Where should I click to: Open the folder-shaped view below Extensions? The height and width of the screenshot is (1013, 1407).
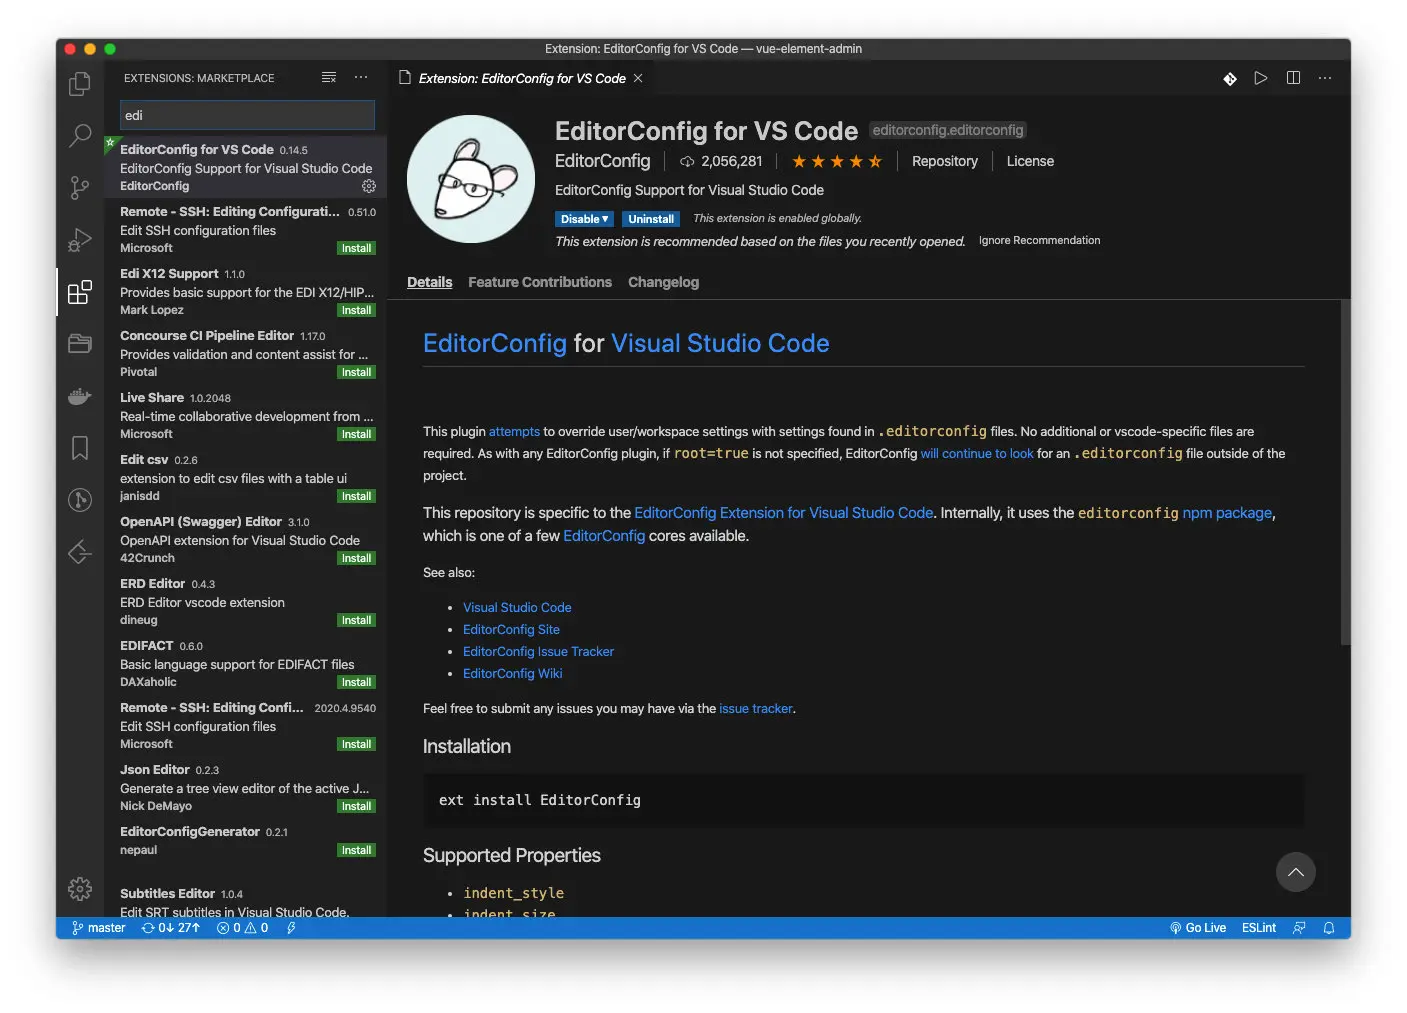80,344
